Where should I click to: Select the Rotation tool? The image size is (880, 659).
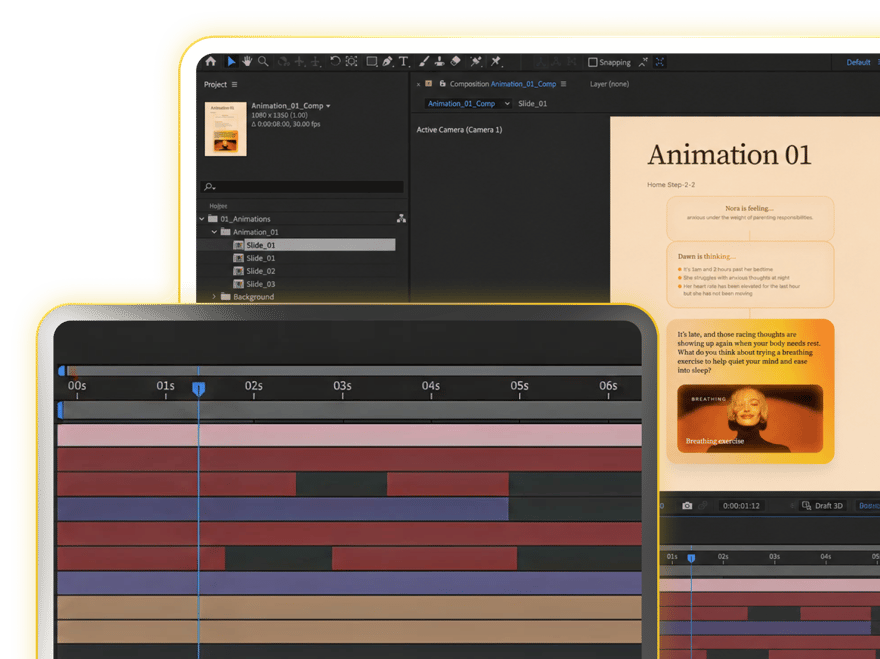(x=334, y=61)
